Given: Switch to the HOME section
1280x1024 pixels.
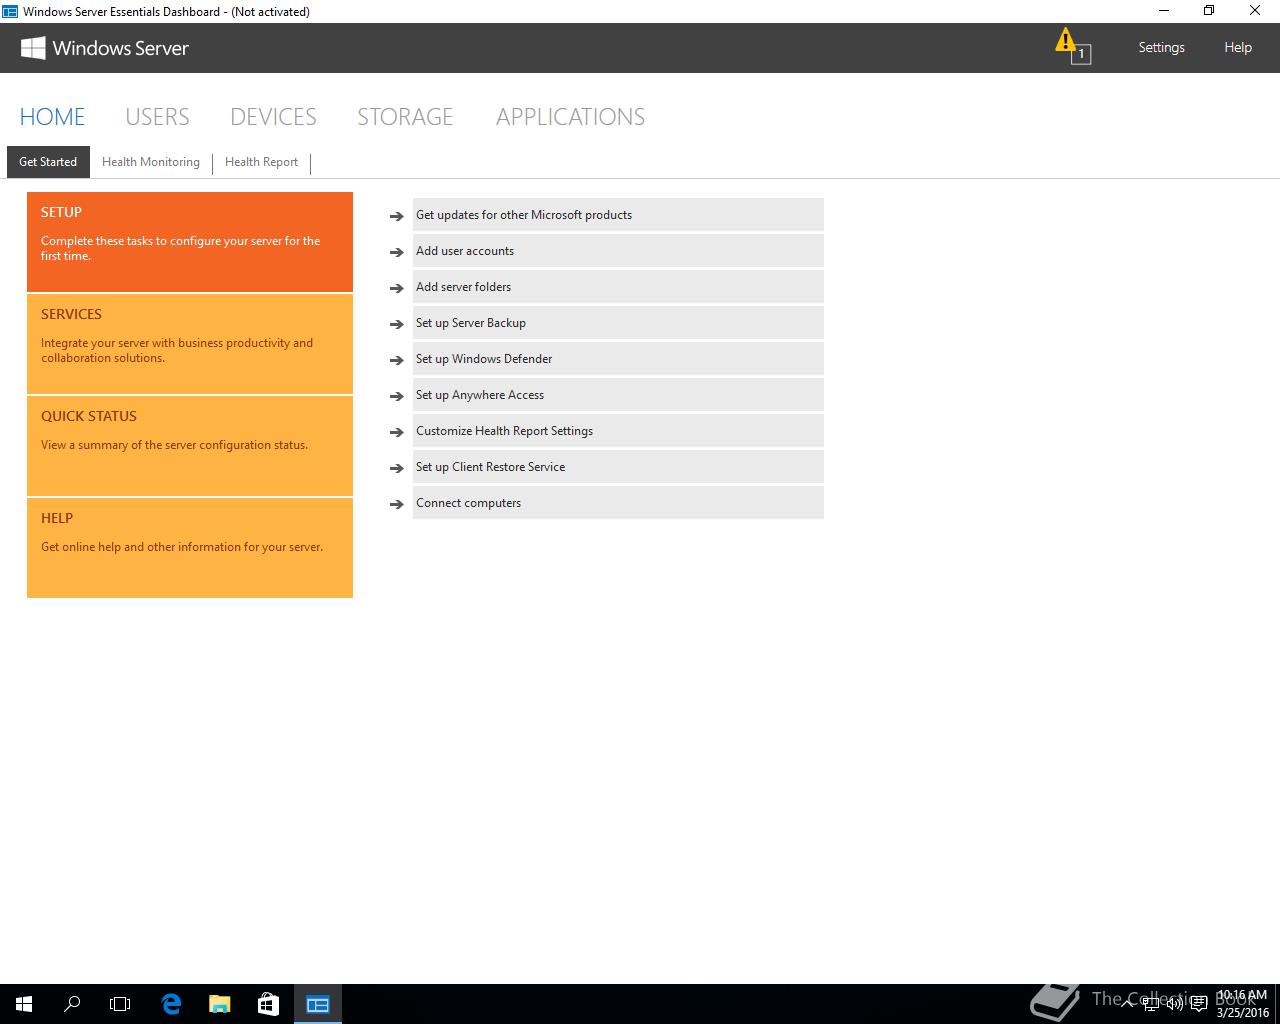Looking at the screenshot, I should 52,117.
